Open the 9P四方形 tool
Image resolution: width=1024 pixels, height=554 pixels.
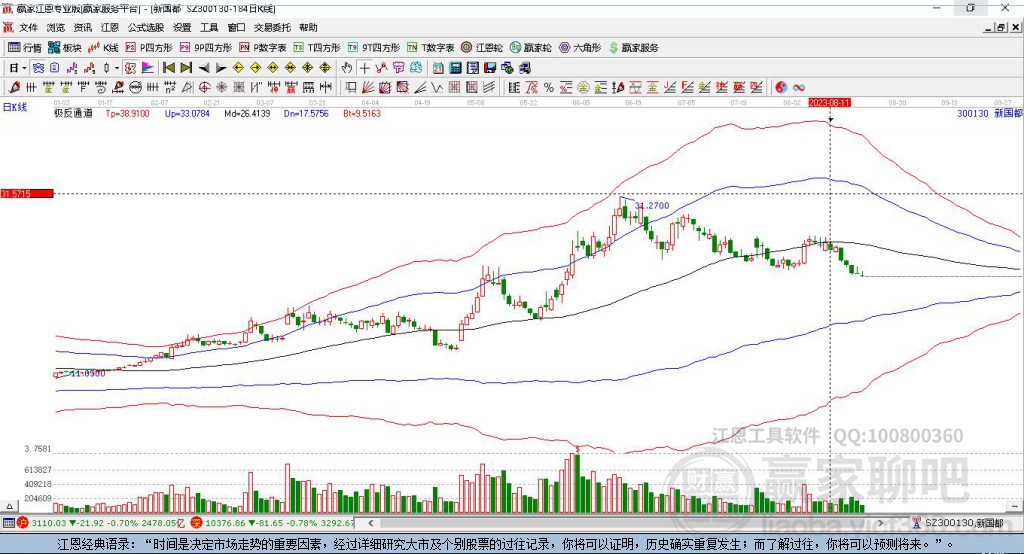206,48
